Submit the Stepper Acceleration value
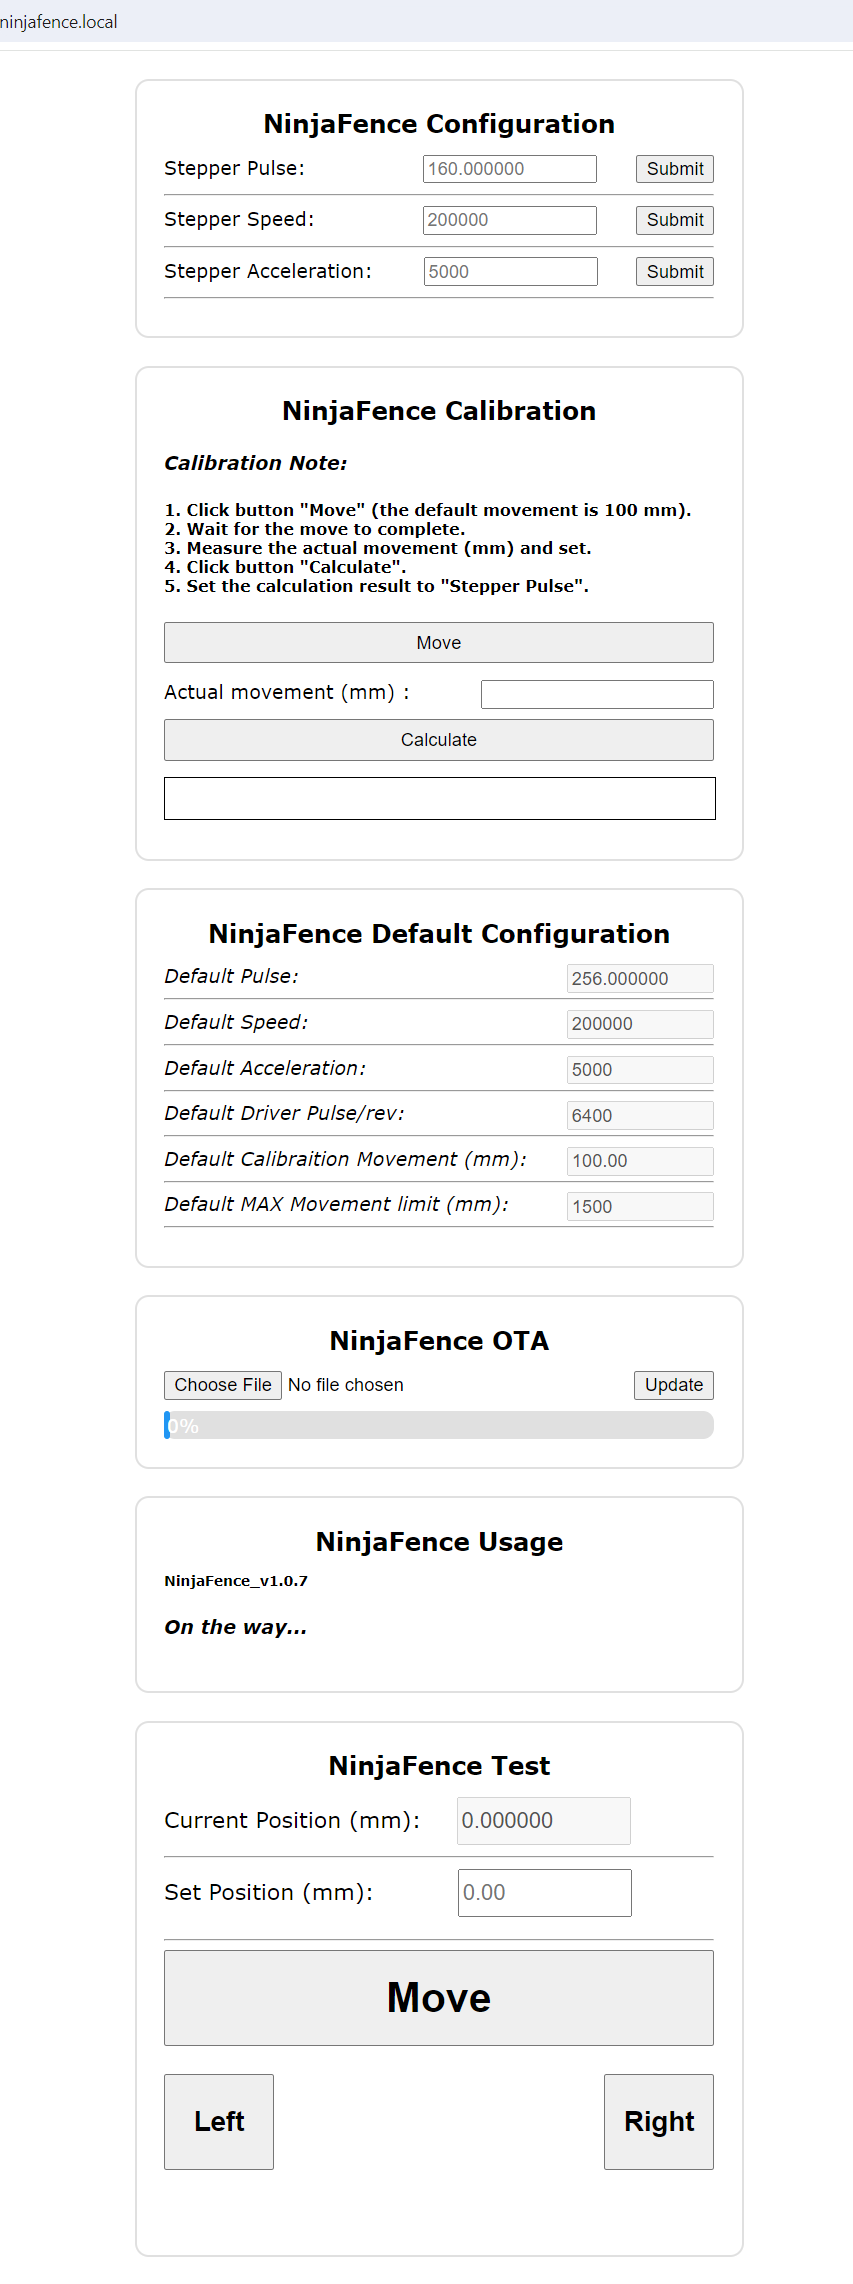The width and height of the screenshot is (853, 2284). coord(674,272)
